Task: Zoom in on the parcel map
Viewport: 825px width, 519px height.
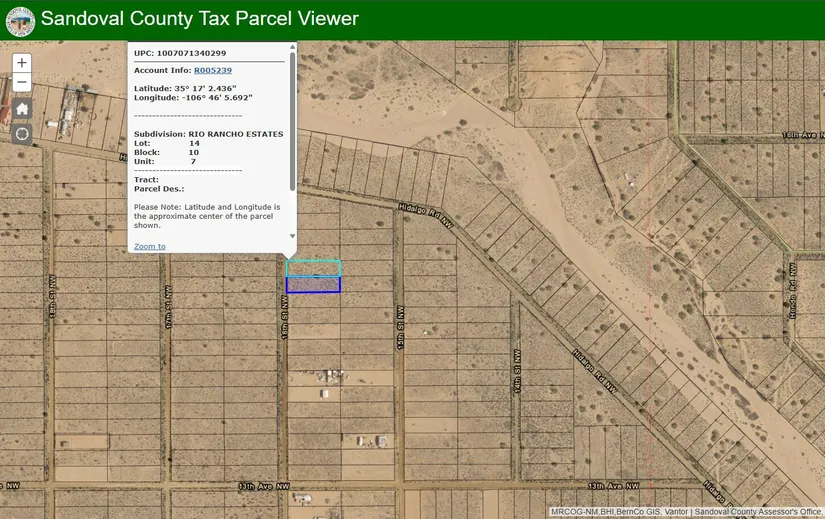Action: pyautogui.click(x=22, y=62)
